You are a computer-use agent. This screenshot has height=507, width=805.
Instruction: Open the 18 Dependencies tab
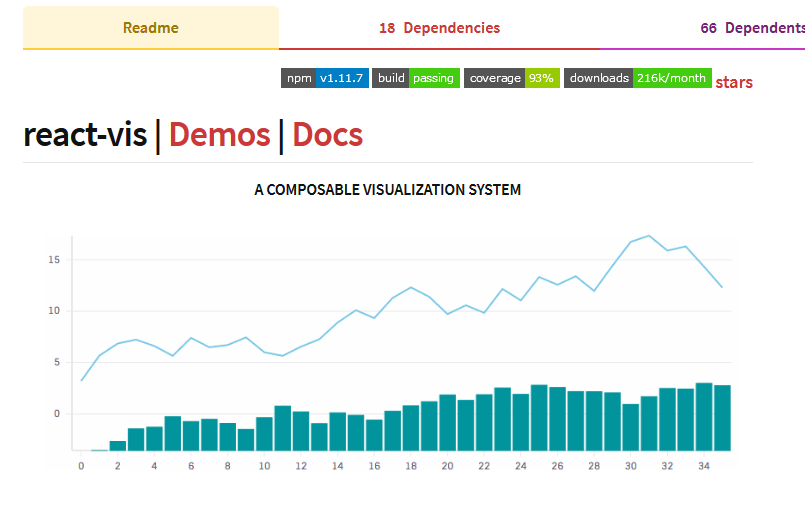(x=439, y=28)
